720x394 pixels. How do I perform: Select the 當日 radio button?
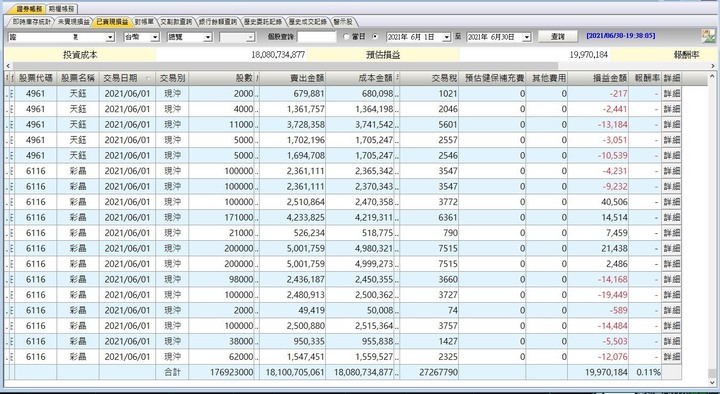[x=346, y=37]
